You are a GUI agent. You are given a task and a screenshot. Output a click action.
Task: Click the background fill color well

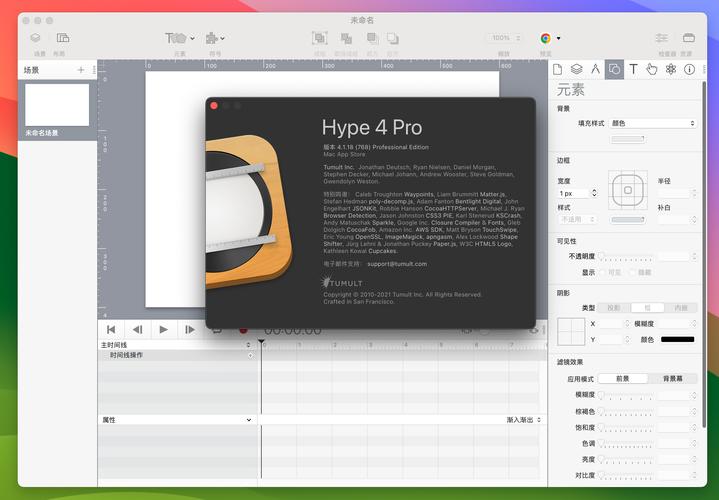pyautogui.click(x=628, y=139)
